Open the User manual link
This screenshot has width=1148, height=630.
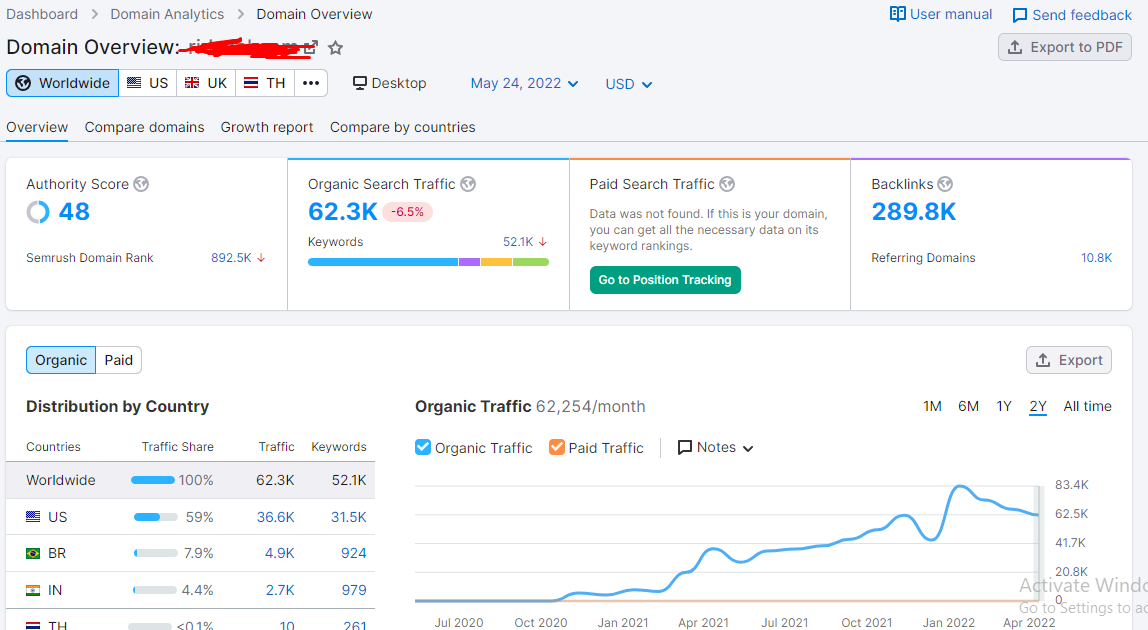coord(941,14)
